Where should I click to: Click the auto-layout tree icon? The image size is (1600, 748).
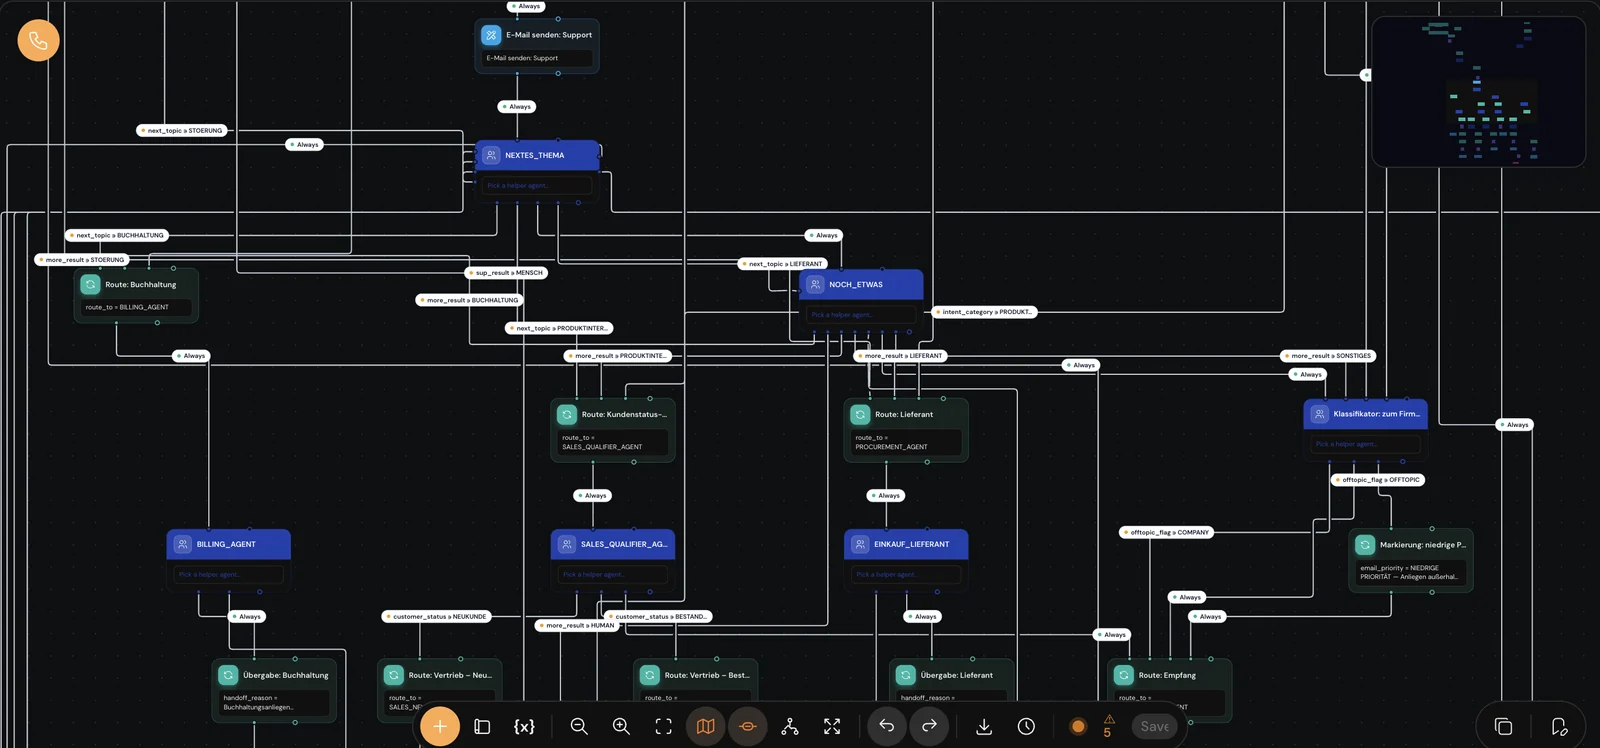[x=790, y=727]
